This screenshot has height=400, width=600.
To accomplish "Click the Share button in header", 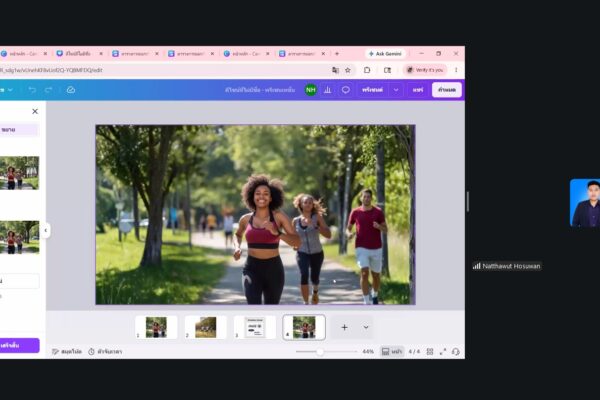I will click(418, 90).
